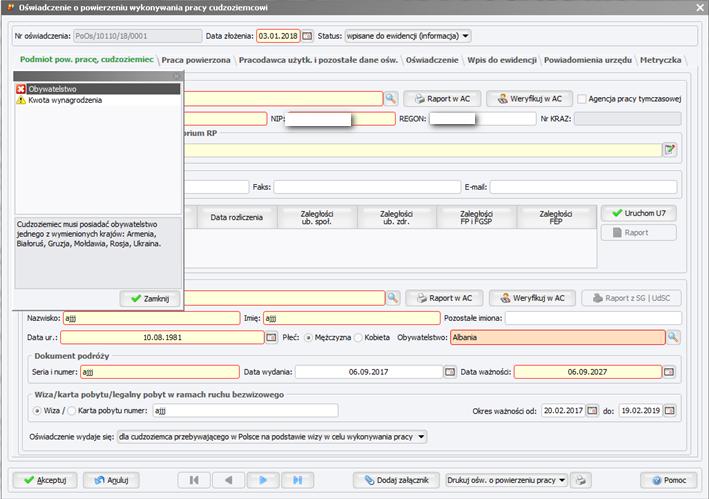Click Uruchom U7 button

(x=638, y=213)
